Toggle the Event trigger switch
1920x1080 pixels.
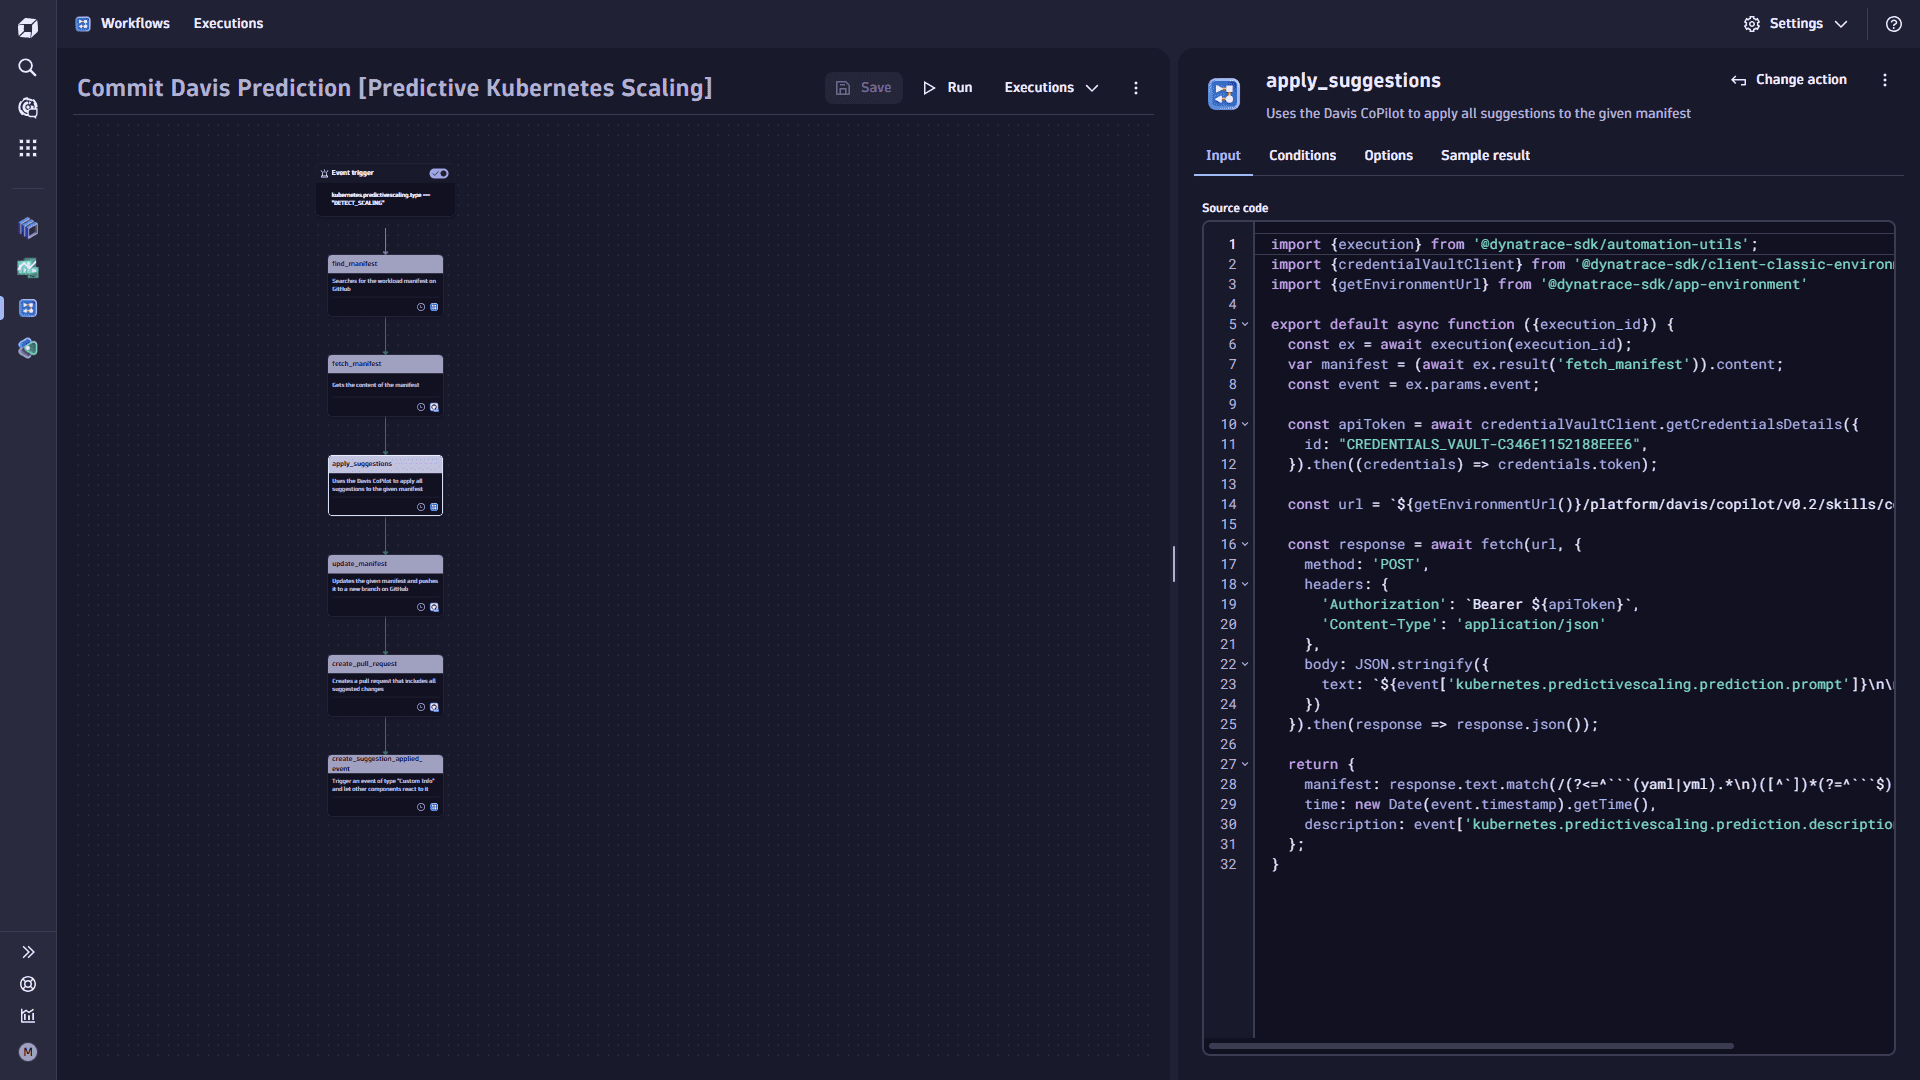point(439,173)
